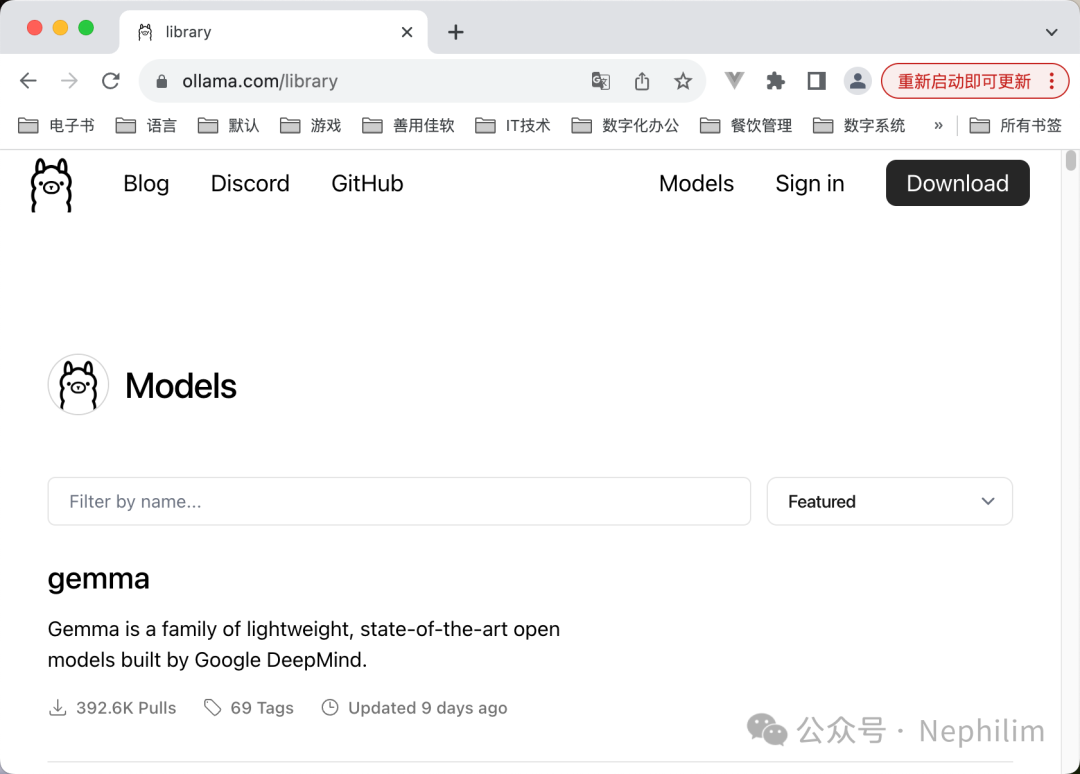Go back to the previous page
This screenshot has height=774, width=1080.
click(28, 81)
